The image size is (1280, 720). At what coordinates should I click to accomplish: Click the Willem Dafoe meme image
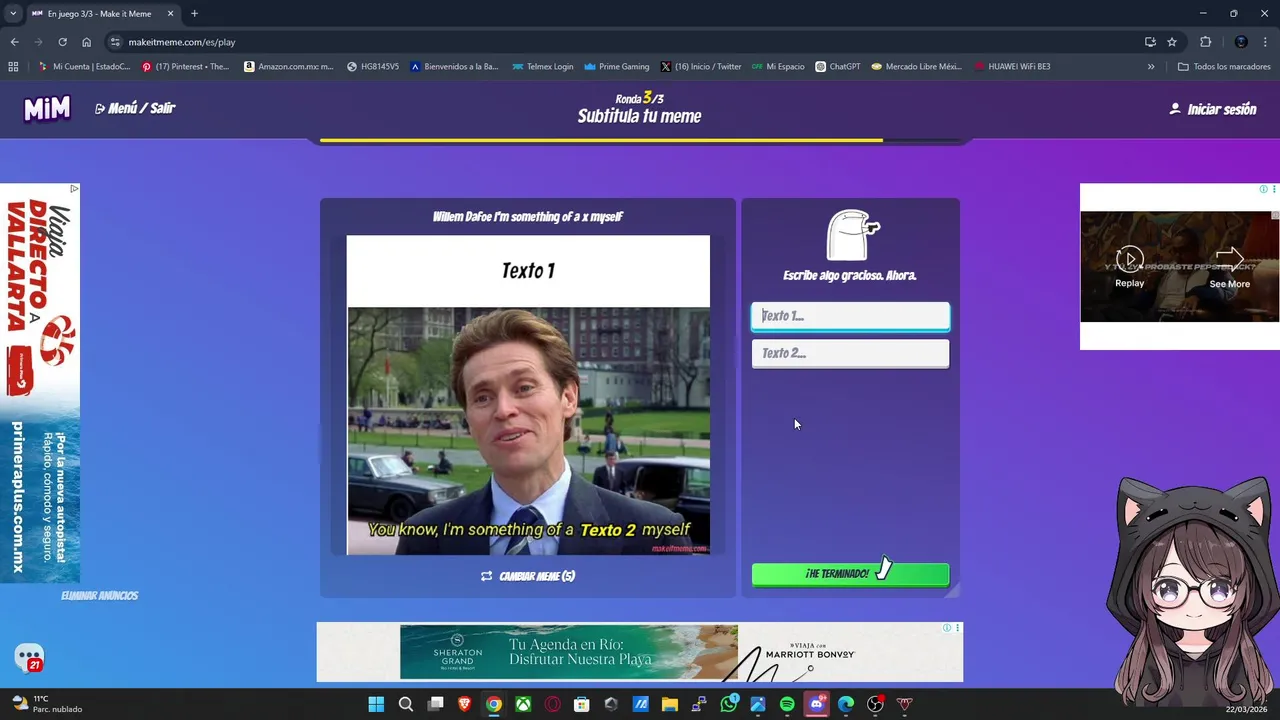click(528, 395)
